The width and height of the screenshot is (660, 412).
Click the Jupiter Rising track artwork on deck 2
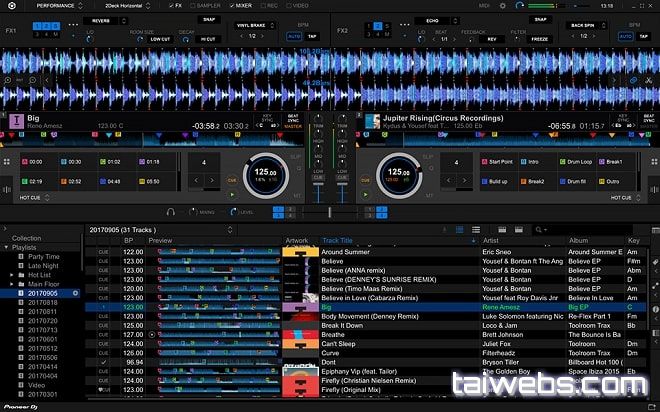[372, 121]
